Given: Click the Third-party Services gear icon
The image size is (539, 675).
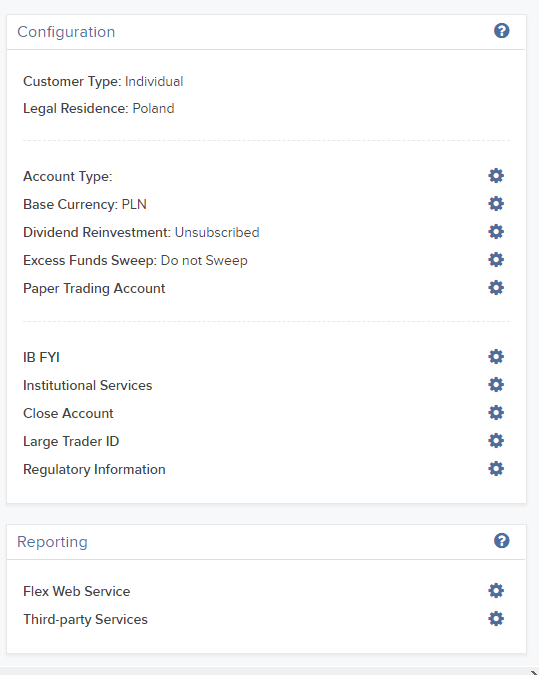Looking at the screenshot, I should pyautogui.click(x=496, y=619).
